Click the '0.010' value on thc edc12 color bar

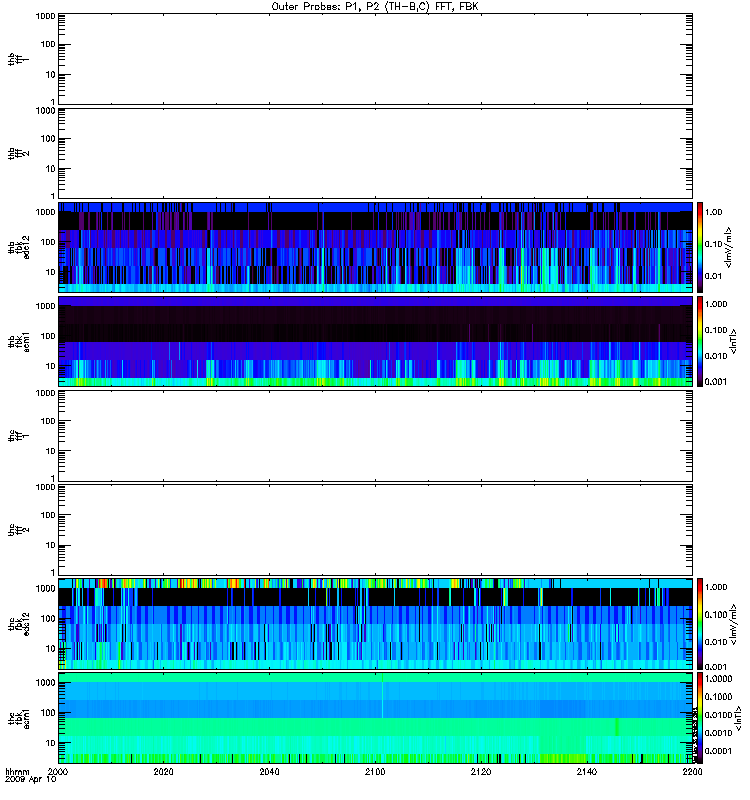tap(716, 642)
